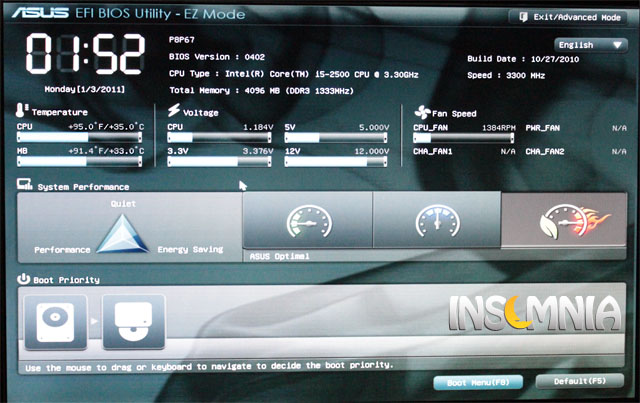Click the lightning bolt Voltage icon
This screenshot has height=403, width=640.
click(174, 110)
